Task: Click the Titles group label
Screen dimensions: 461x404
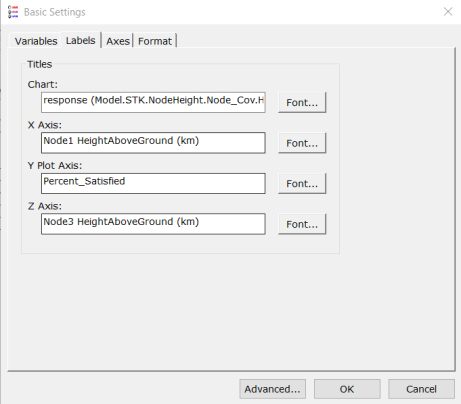Action: pyautogui.click(x=40, y=64)
